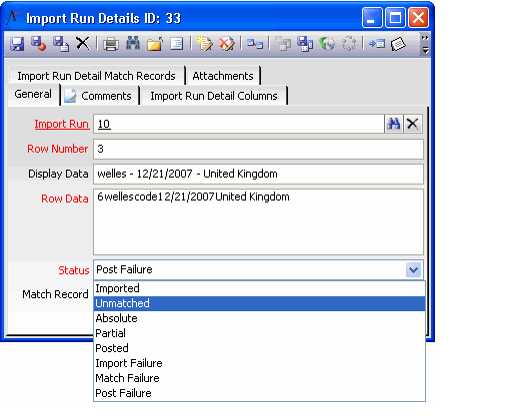This screenshot has width=528, height=420.
Task: Click the toolbar binoculars Find icon
Action: point(133,44)
